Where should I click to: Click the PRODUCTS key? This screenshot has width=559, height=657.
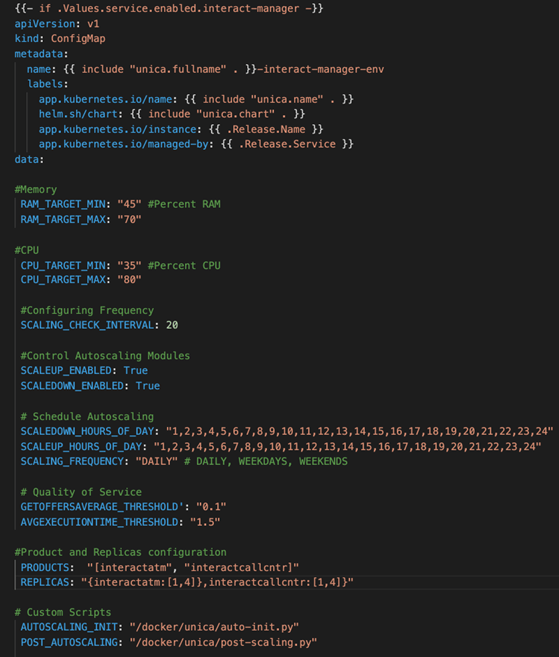45,568
